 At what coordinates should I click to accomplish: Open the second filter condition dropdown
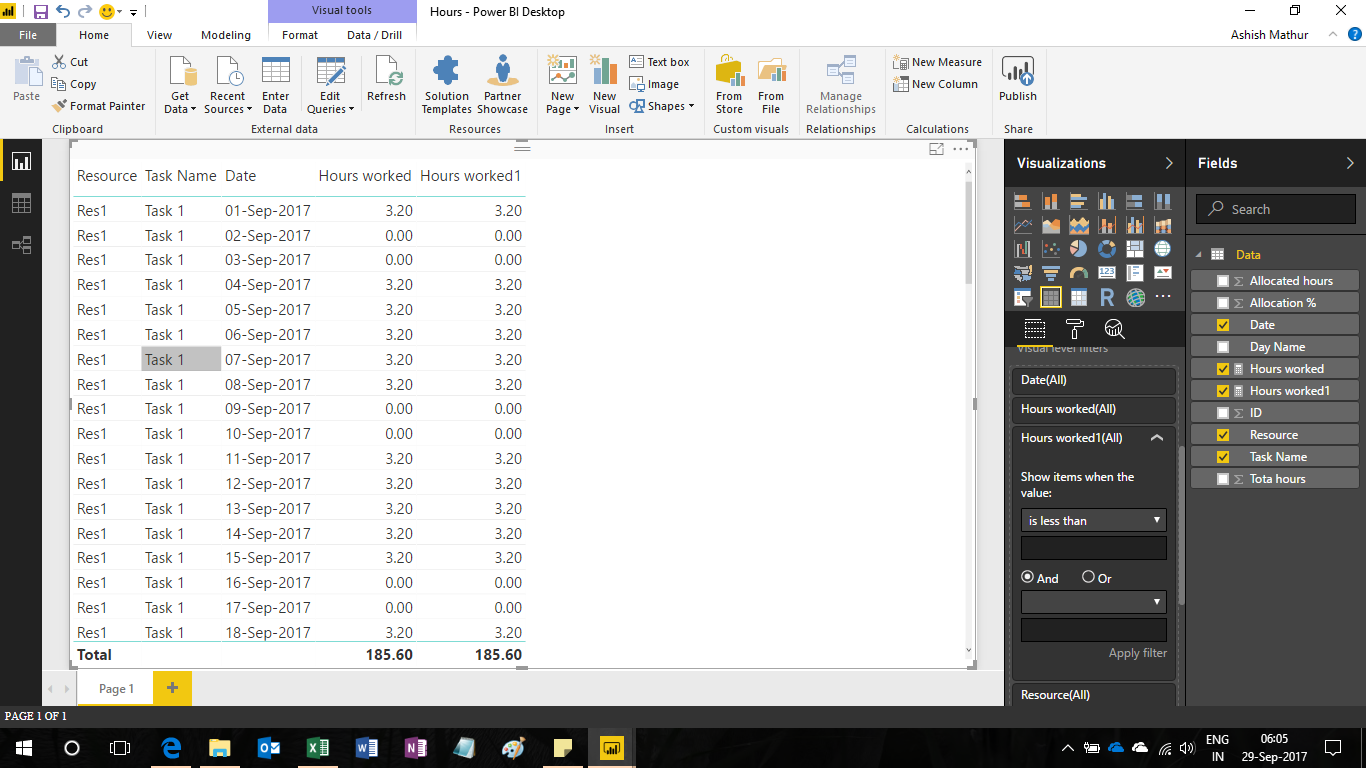pyautogui.click(x=1093, y=602)
